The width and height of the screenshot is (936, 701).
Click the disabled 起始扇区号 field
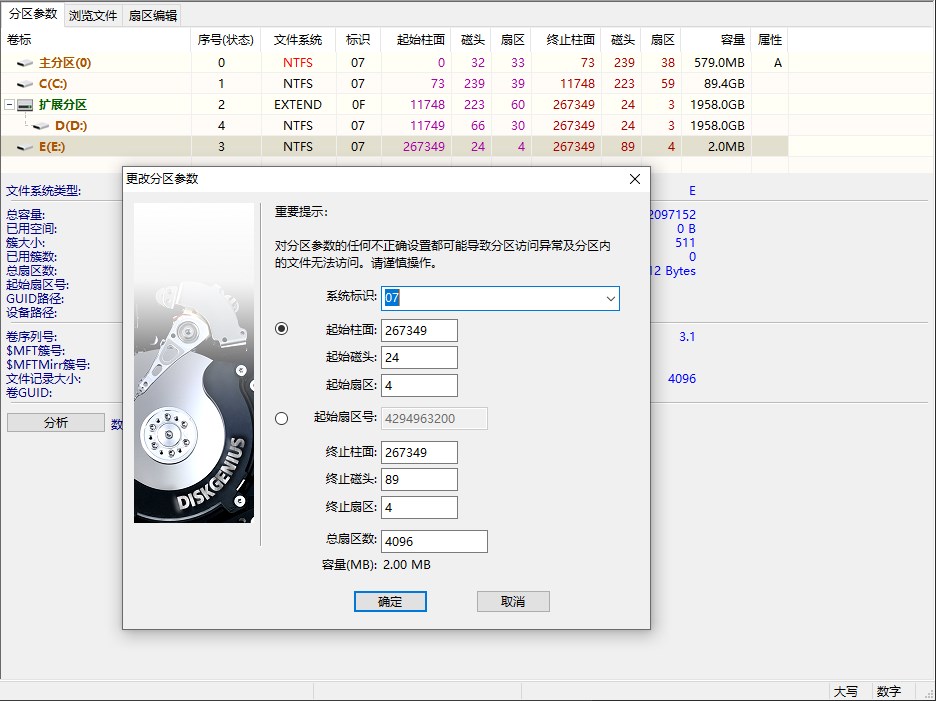434,419
